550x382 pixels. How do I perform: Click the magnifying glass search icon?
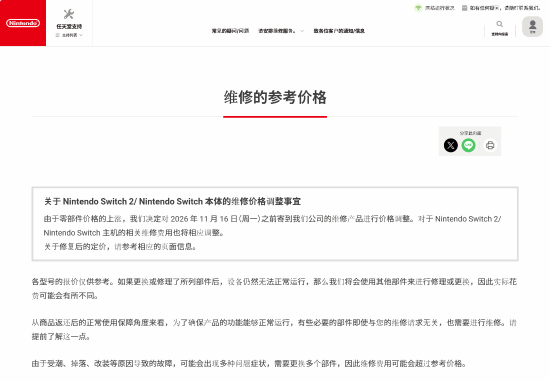pyautogui.click(x=499, y=24)
